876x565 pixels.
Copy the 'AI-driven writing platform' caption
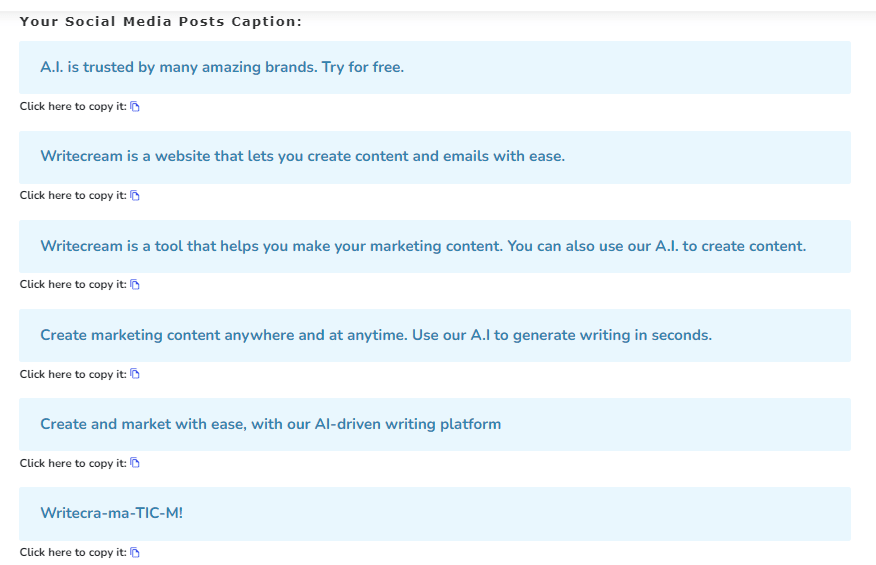point(135,463)
